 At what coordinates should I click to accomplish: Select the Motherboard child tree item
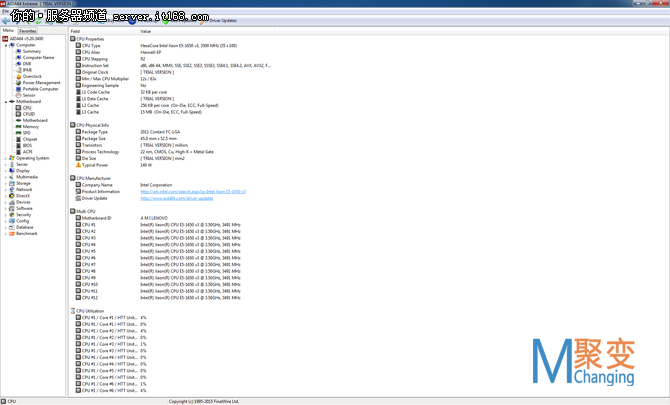[32, 120]
